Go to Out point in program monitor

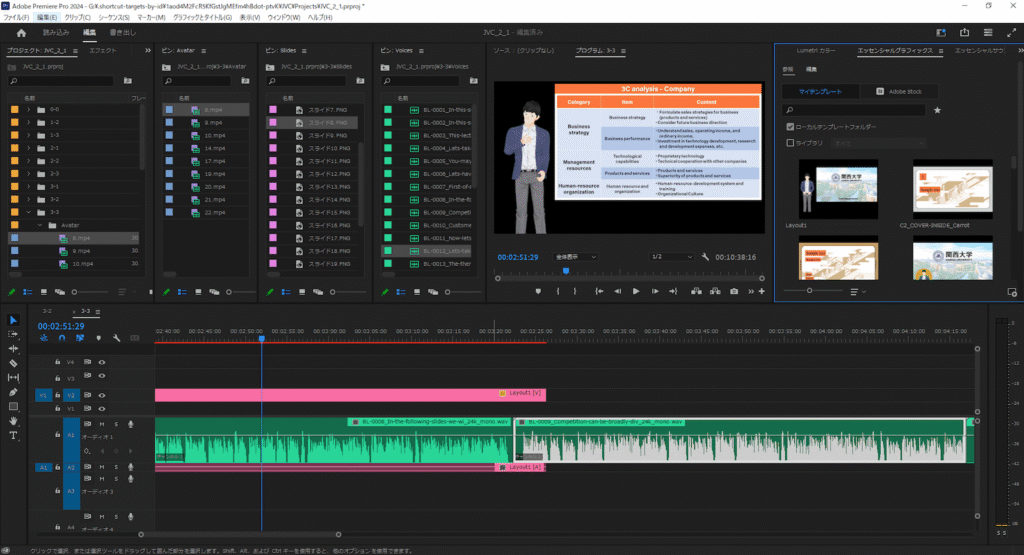pyautogui.click(x=673, y=291)
